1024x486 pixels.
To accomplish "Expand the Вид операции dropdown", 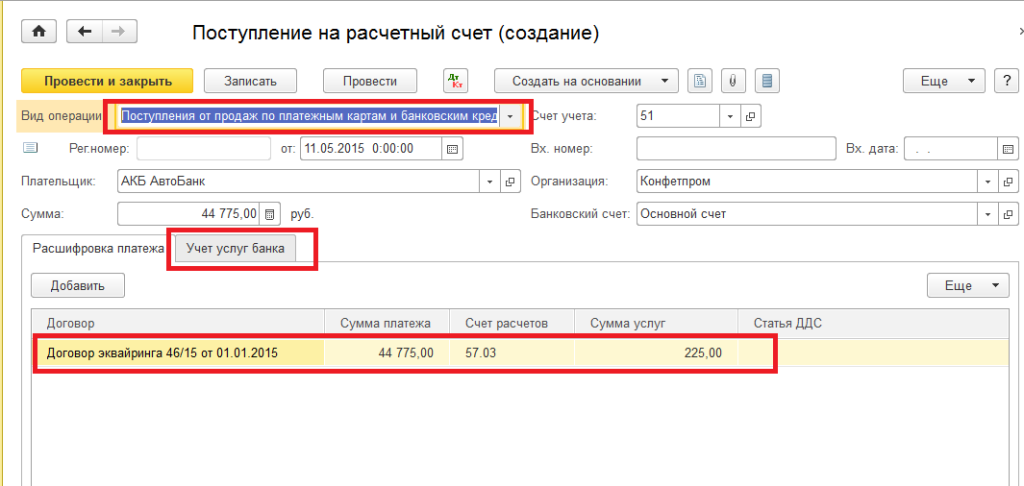I will tap(510, 116).
